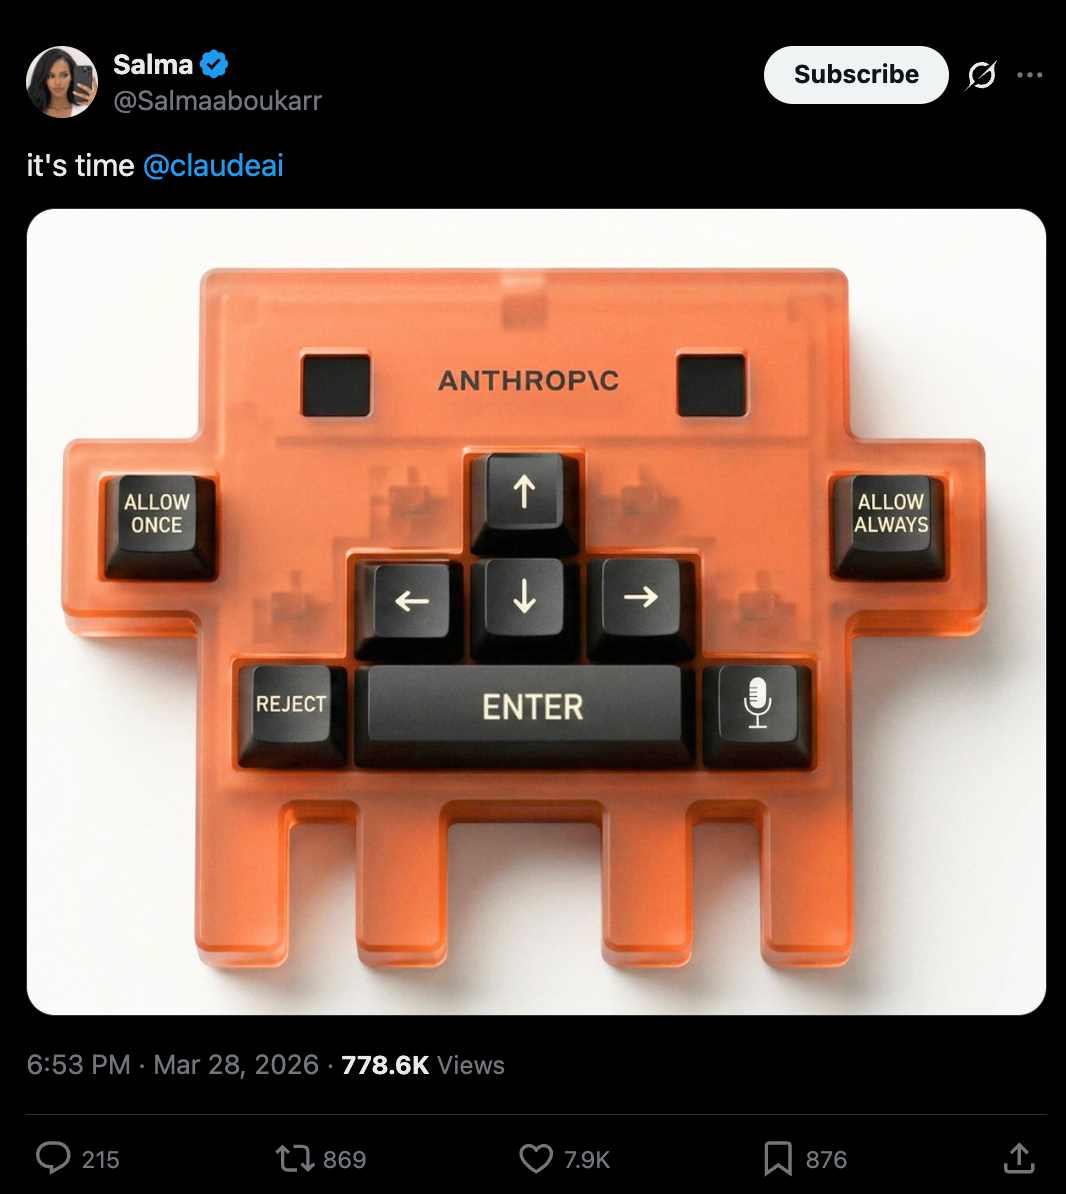Open the three-dot more options menu

click(x=1029, y=75)
